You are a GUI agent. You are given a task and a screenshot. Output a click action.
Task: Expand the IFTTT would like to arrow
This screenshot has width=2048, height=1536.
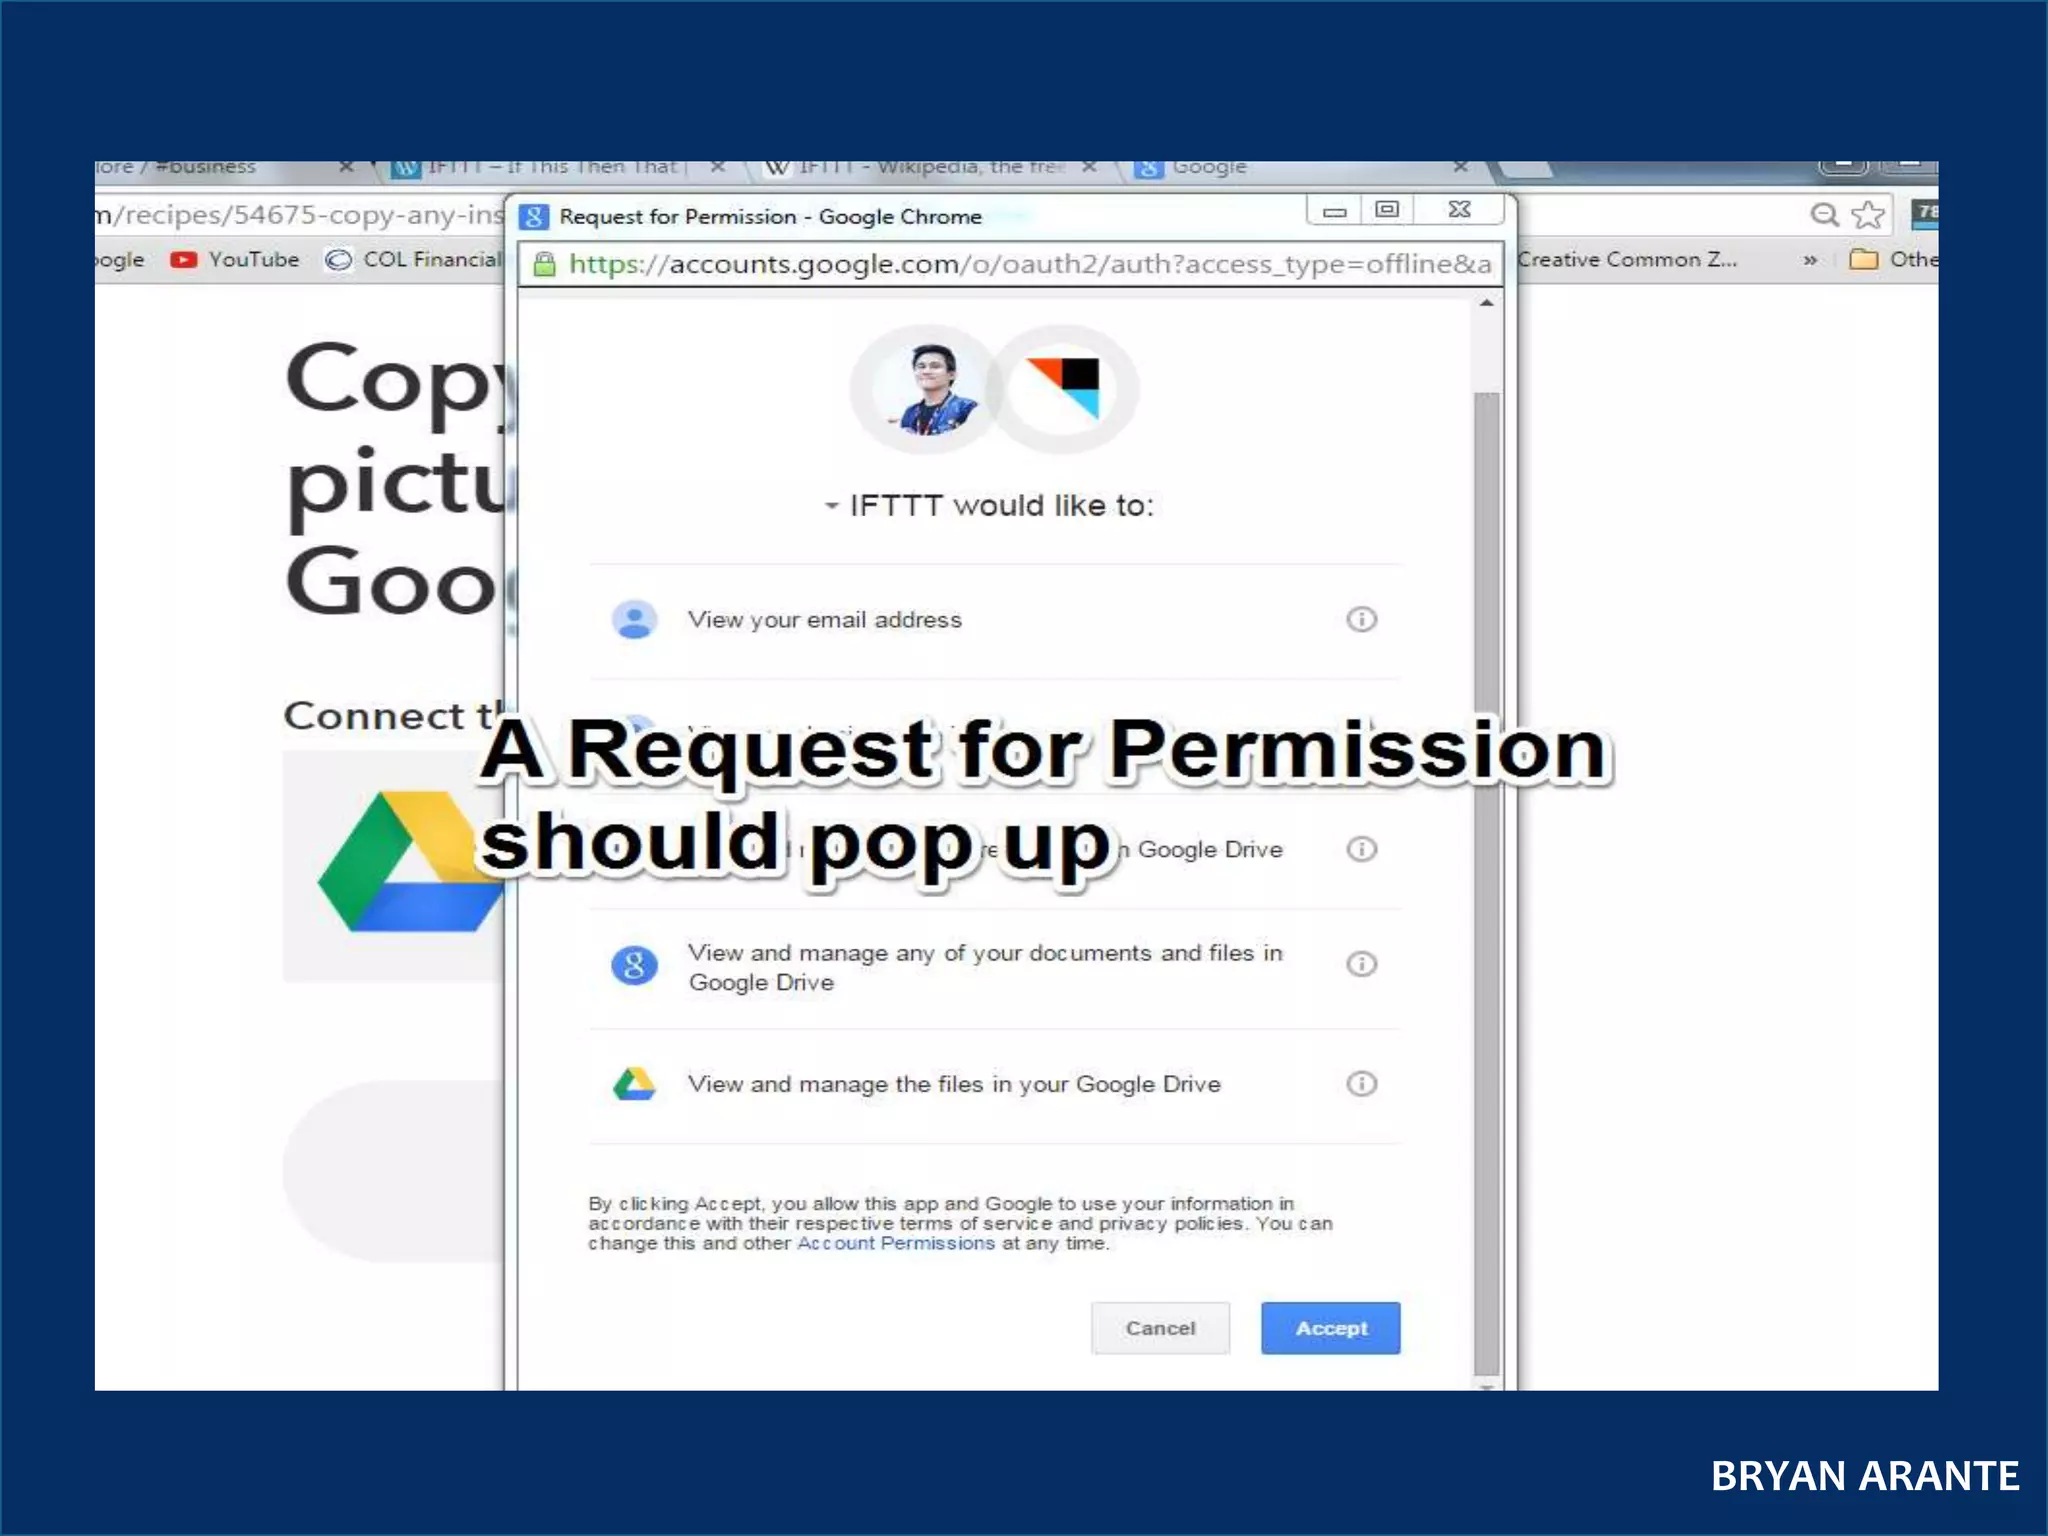831,506
